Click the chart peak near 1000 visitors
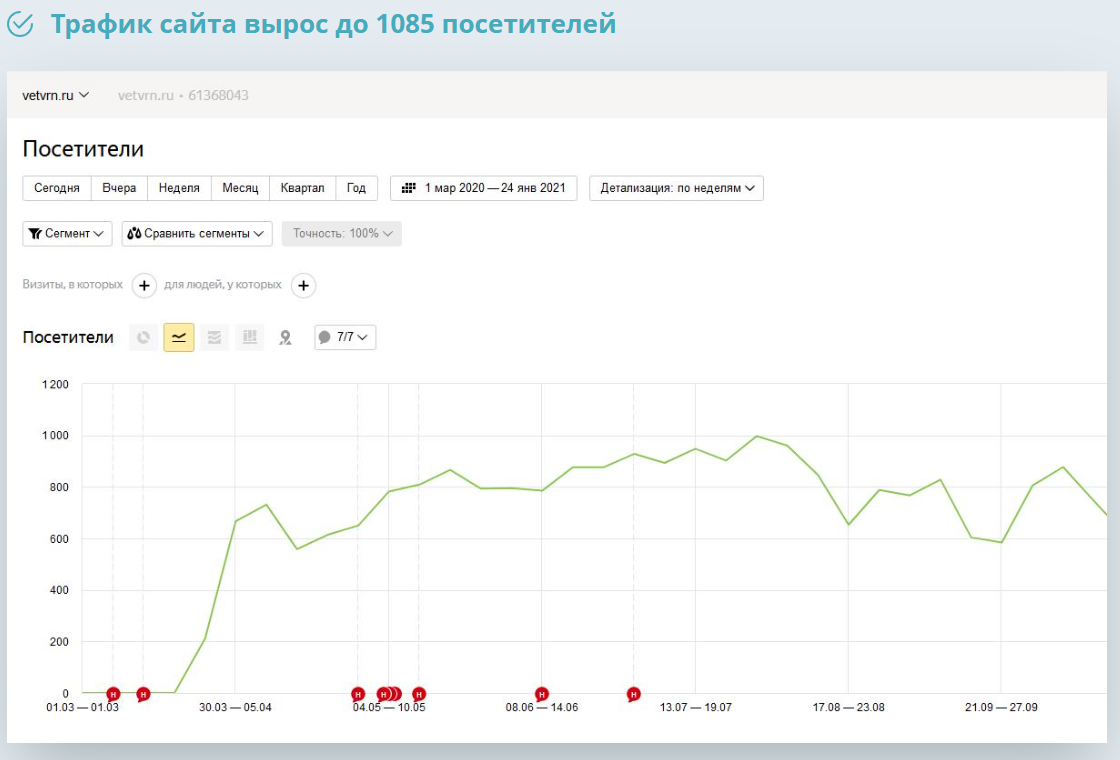This screenshot has height=760, width=1120. click(x=756, y=436)
